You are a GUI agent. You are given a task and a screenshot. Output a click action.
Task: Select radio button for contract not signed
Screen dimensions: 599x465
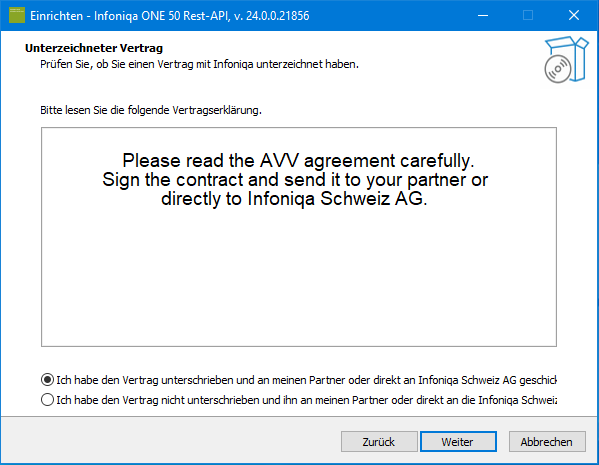pyautogui.click(x=47, y=400)
